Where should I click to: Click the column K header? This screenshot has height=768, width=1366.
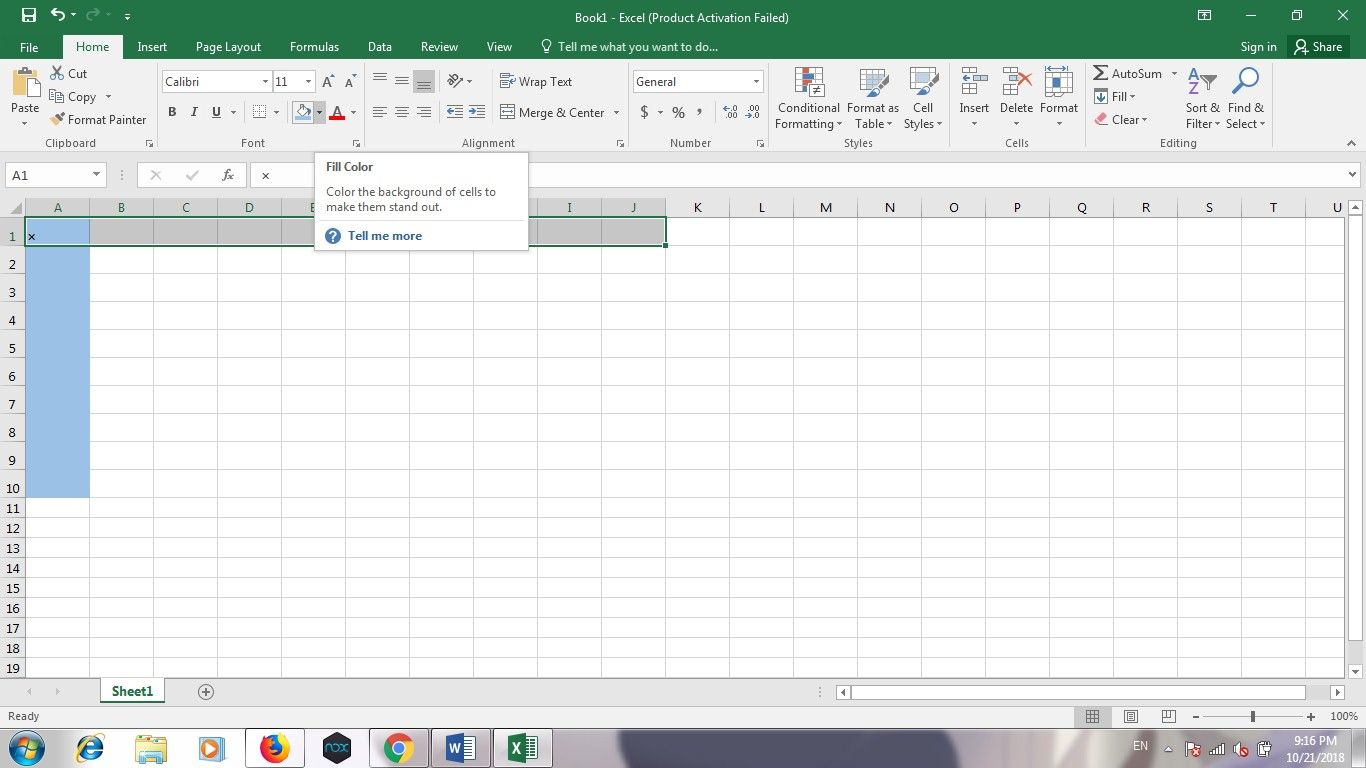point(697,208)
